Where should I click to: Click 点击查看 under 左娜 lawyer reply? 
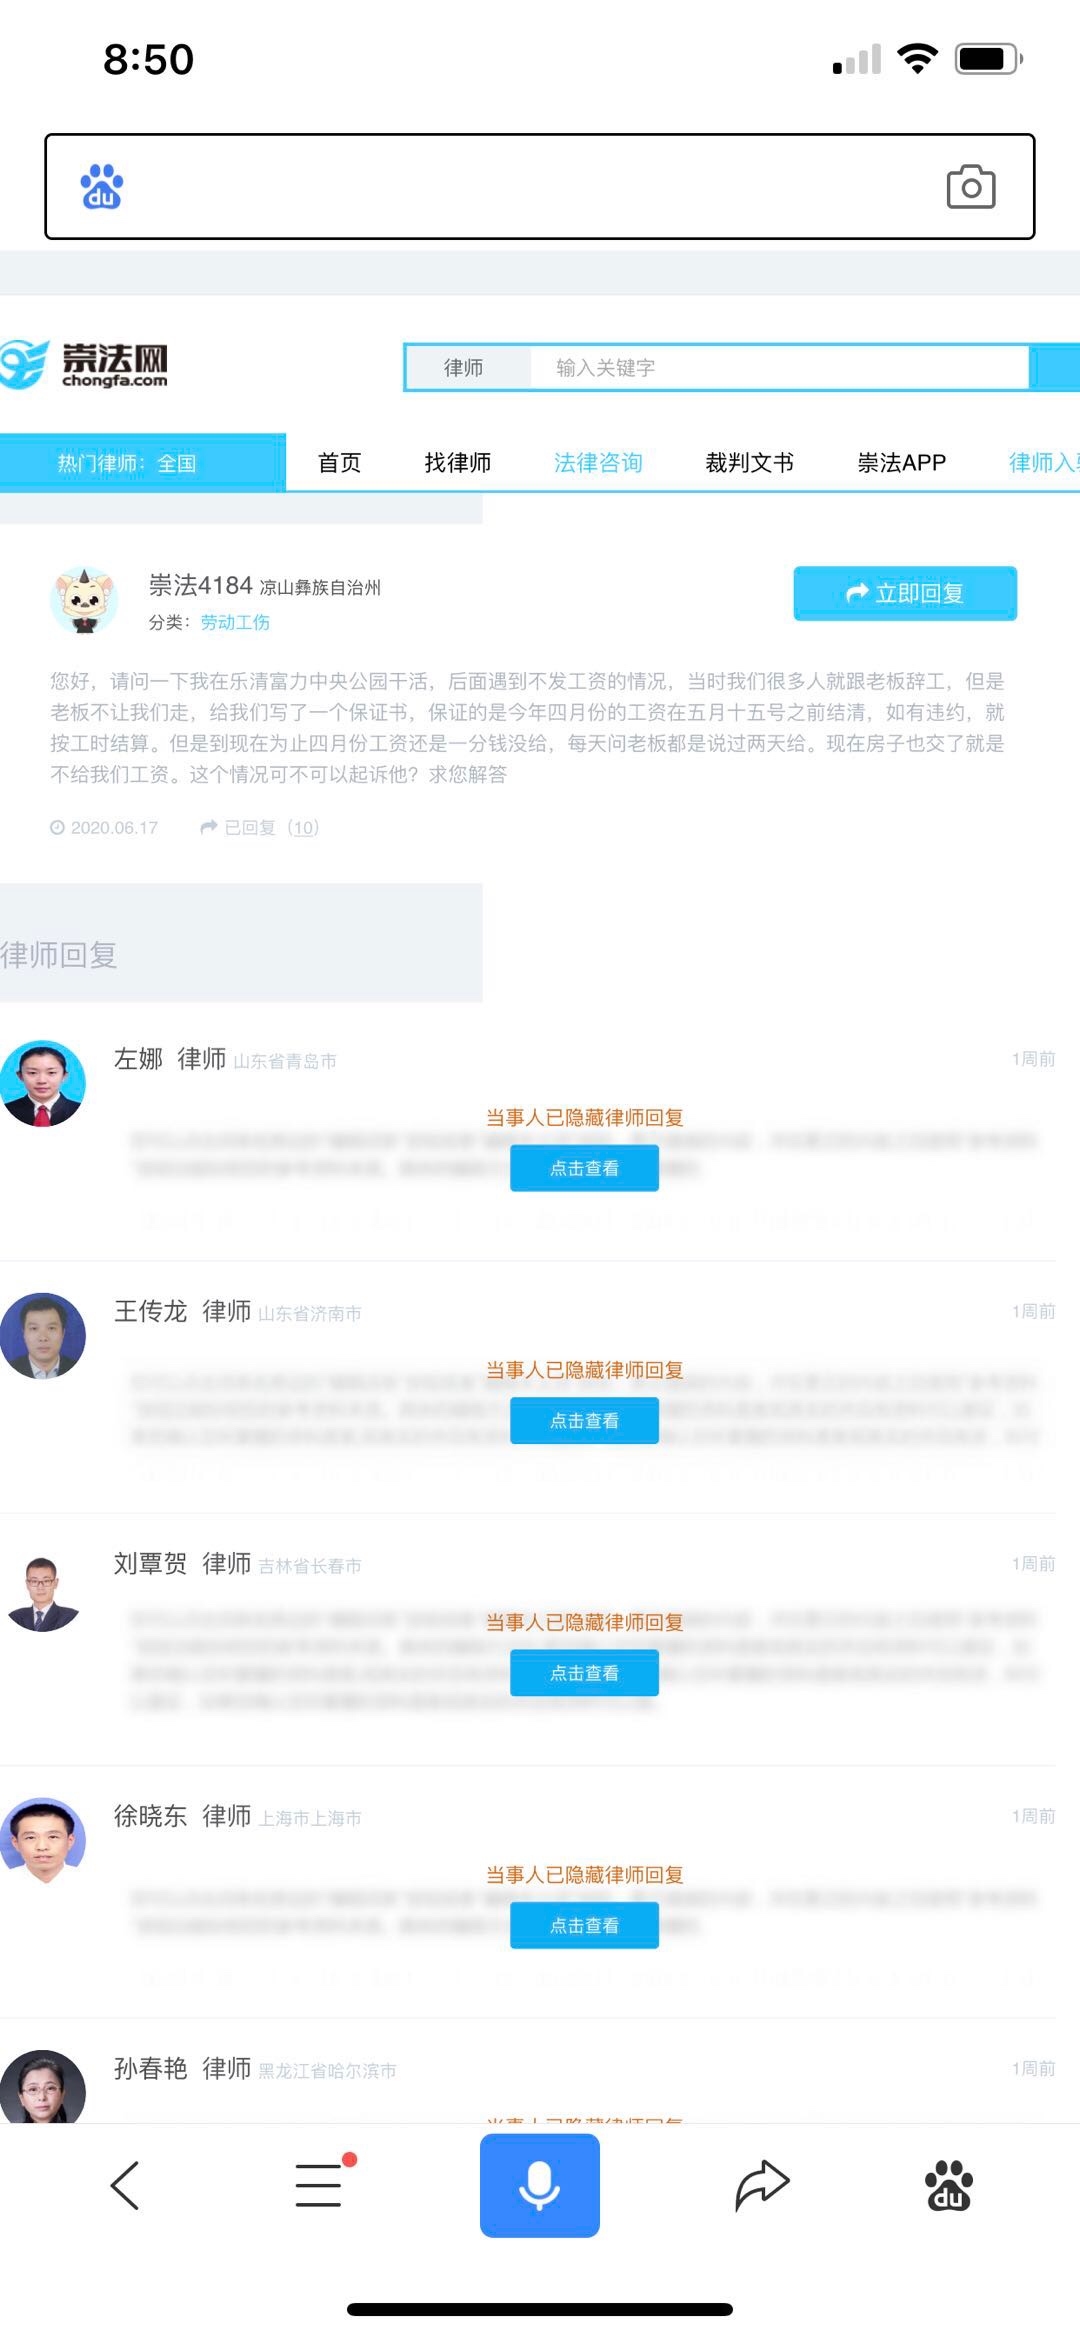pos(584,1168)
